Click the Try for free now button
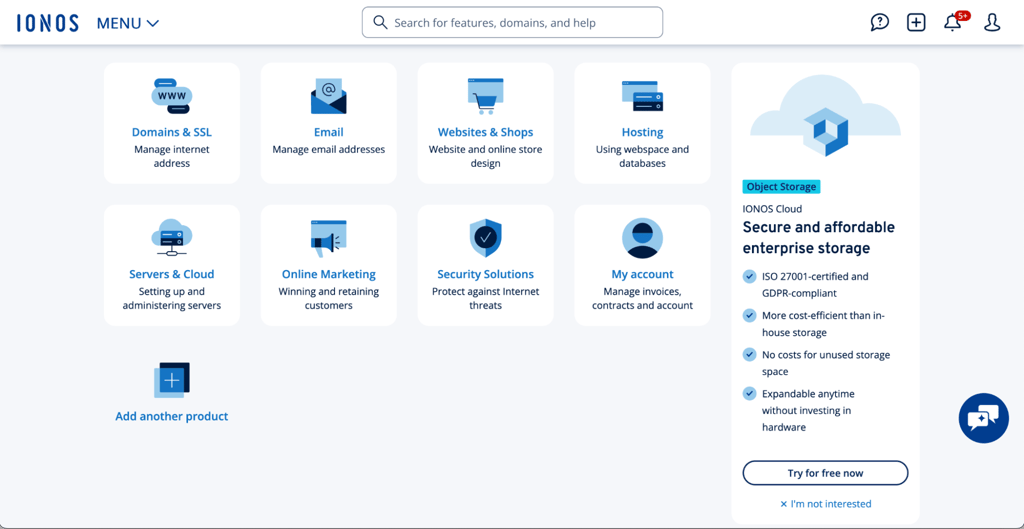 825,473
